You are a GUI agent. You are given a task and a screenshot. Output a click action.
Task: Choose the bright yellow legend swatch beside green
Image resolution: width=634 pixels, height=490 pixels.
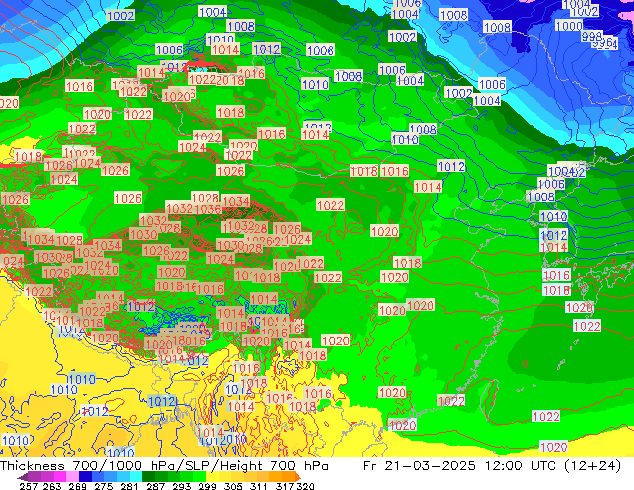coord(212,477)
